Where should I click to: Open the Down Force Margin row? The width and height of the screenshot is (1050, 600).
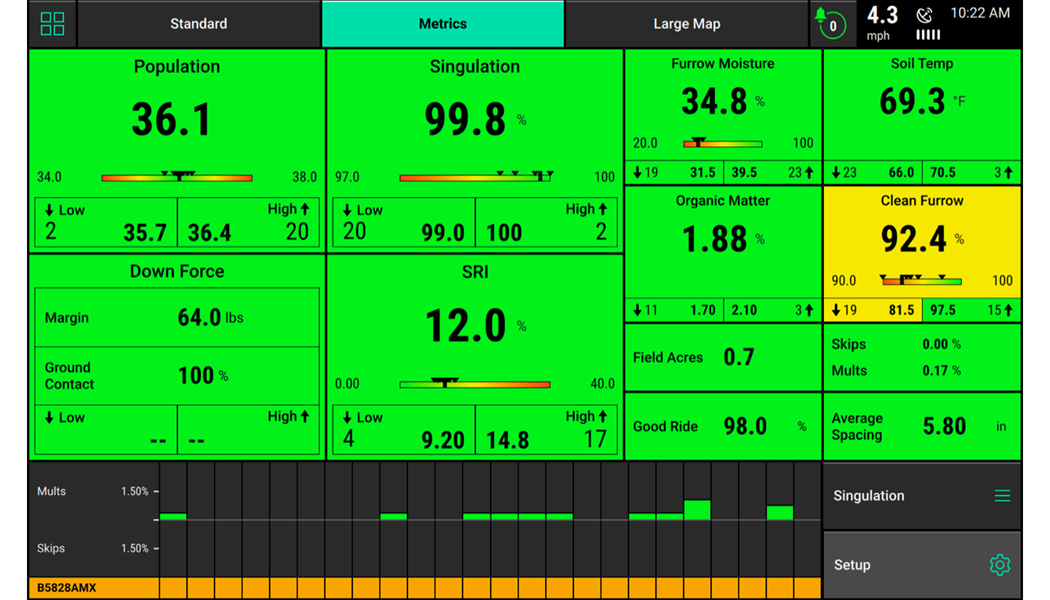pos(177,318)
